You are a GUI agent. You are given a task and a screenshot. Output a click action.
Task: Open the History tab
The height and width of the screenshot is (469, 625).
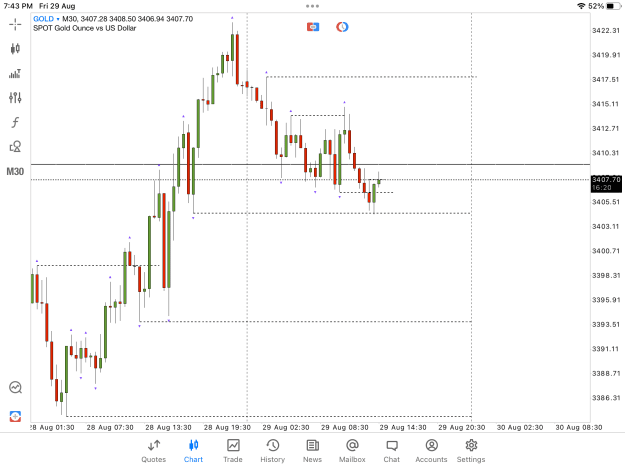pos(273,451)
